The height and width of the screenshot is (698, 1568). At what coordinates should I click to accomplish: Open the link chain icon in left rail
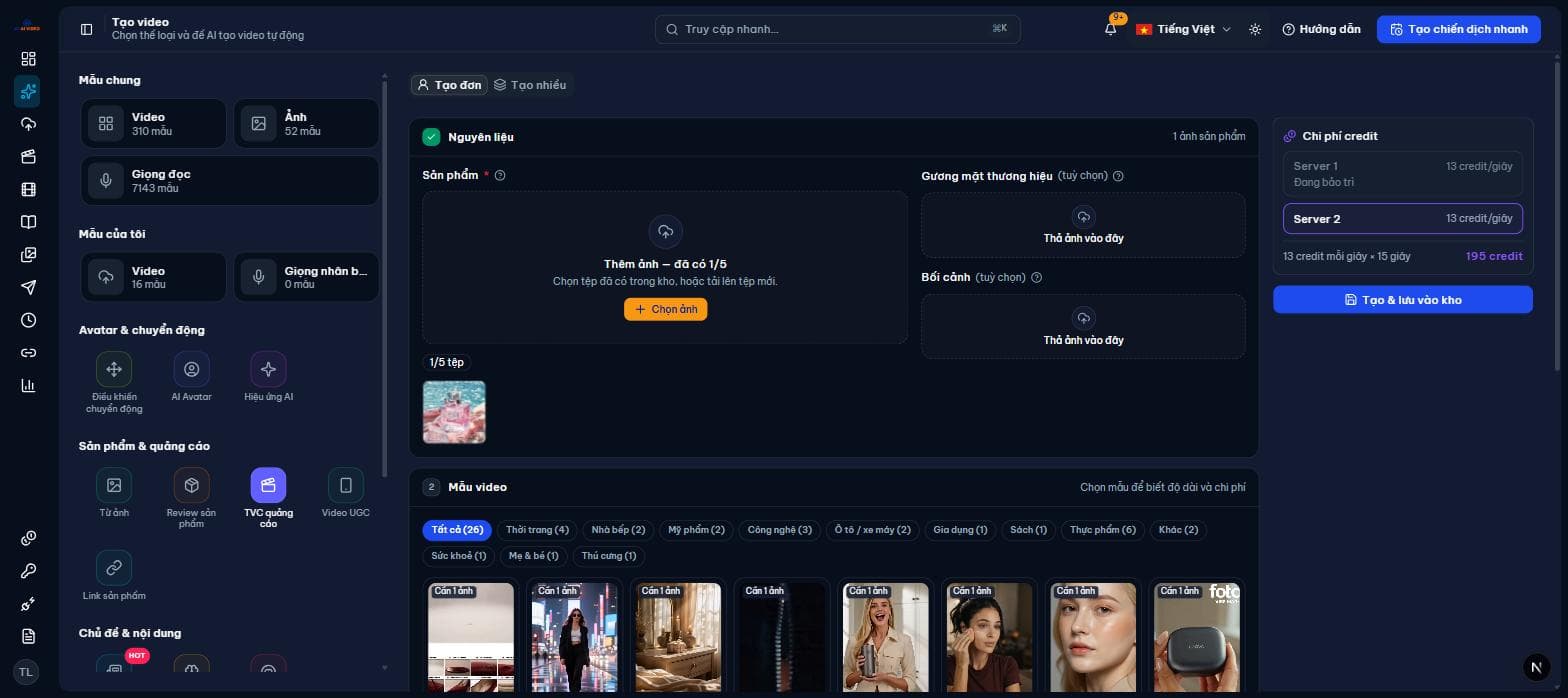tap(28, 353)
